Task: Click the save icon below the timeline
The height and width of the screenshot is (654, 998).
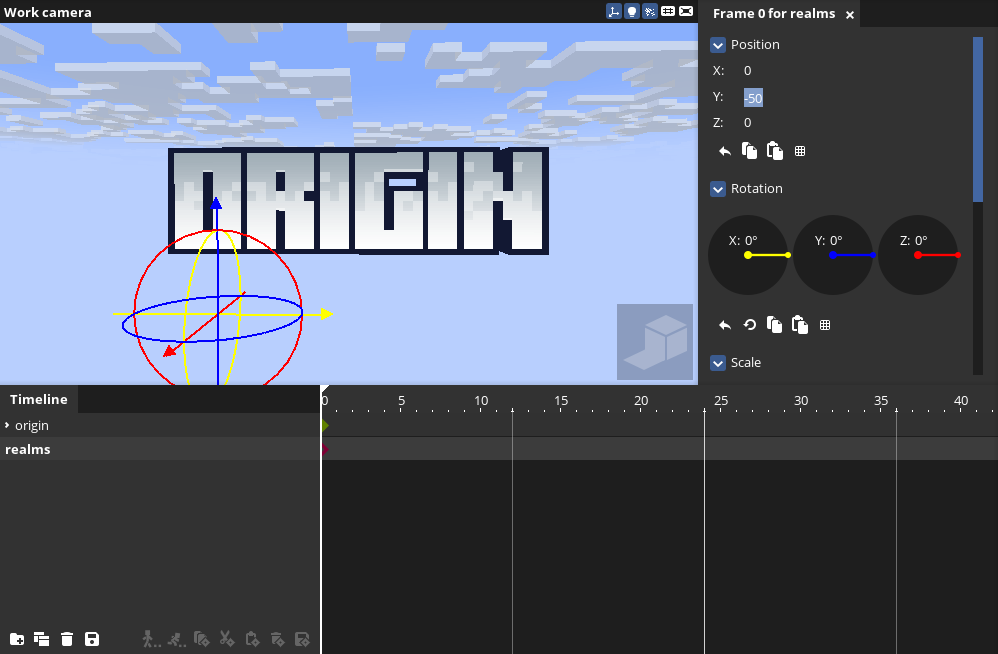Action: (x=92, y=639)
